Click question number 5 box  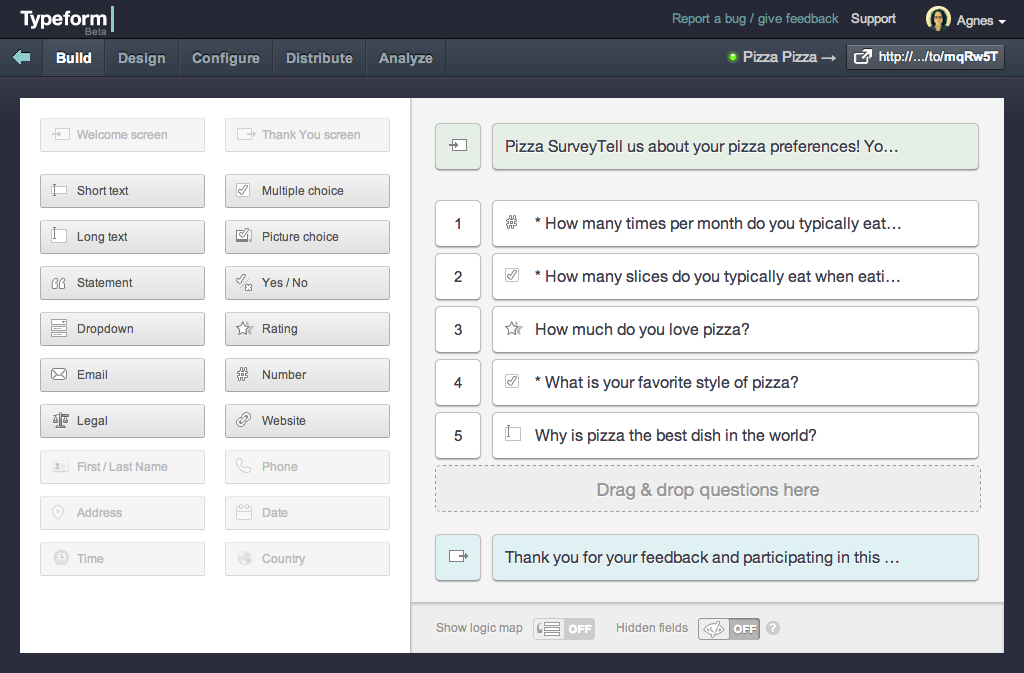(458, 435)
